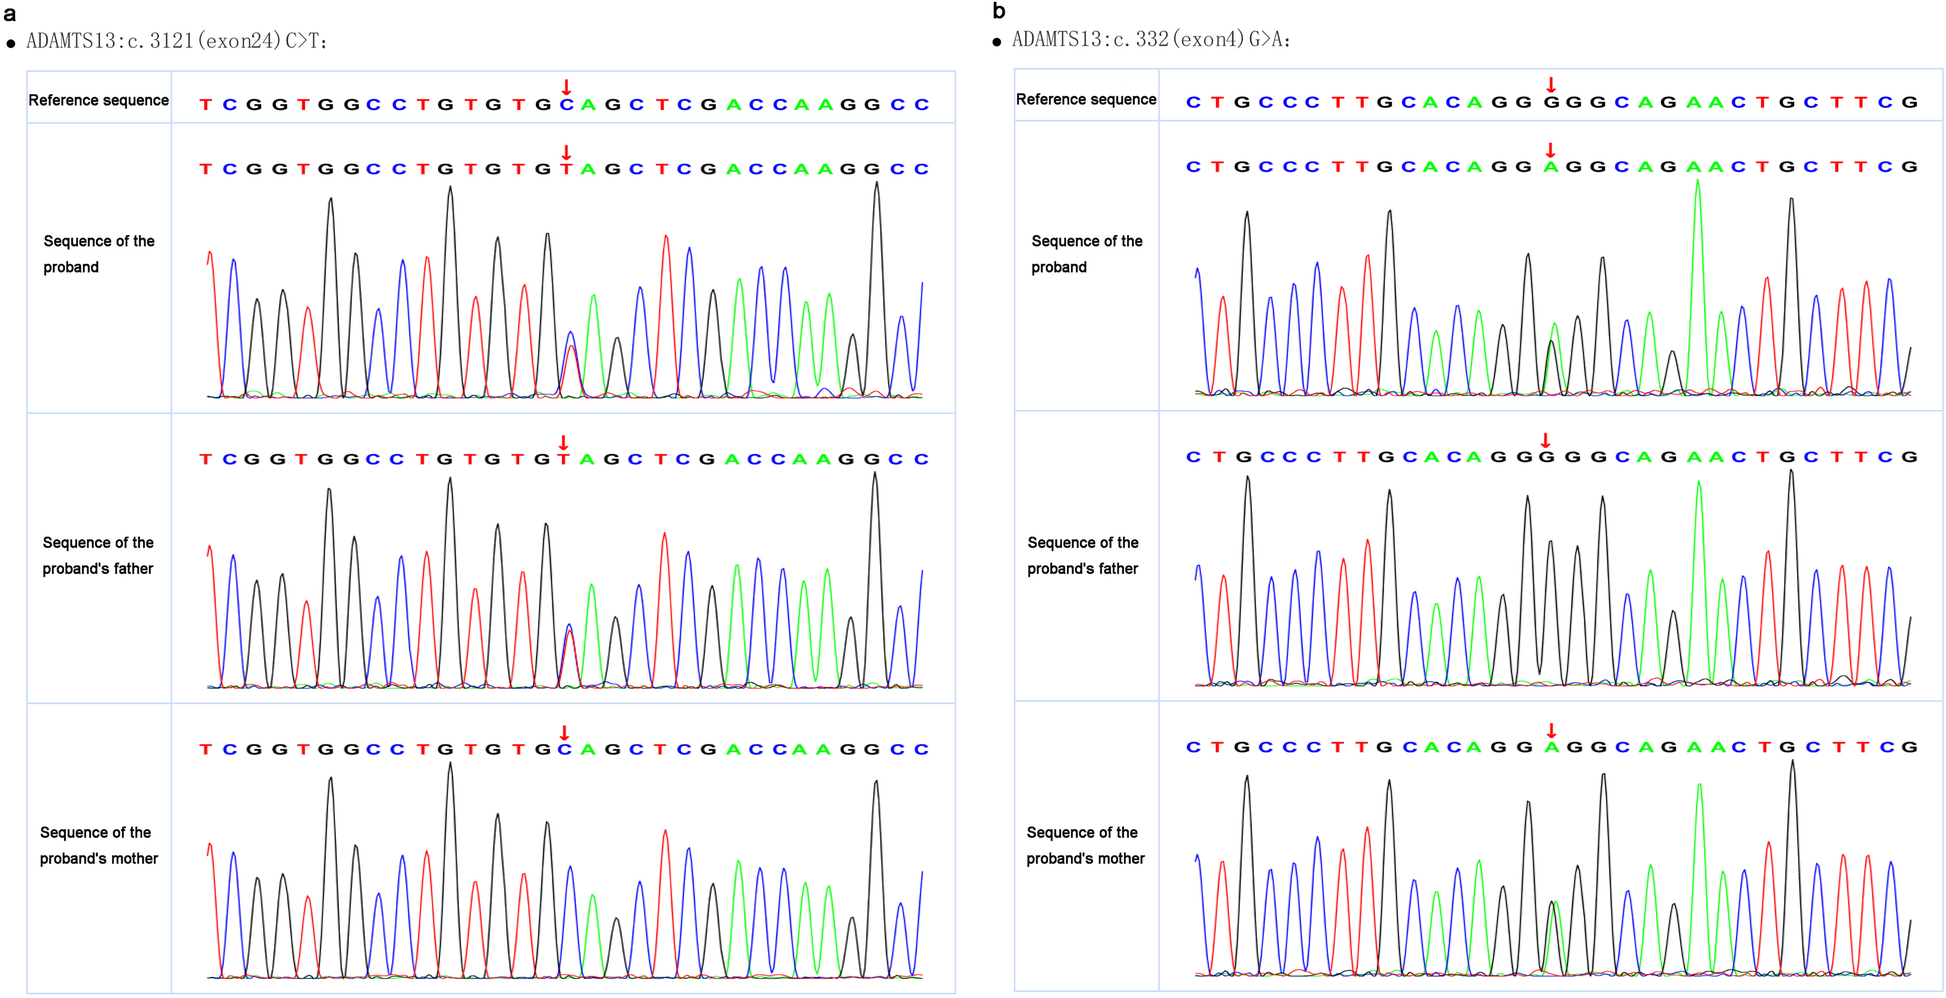Select "Sequence of the proband's mother" in panel a
The width and height of the screenshot is (1946, 998).
point(99,845)
